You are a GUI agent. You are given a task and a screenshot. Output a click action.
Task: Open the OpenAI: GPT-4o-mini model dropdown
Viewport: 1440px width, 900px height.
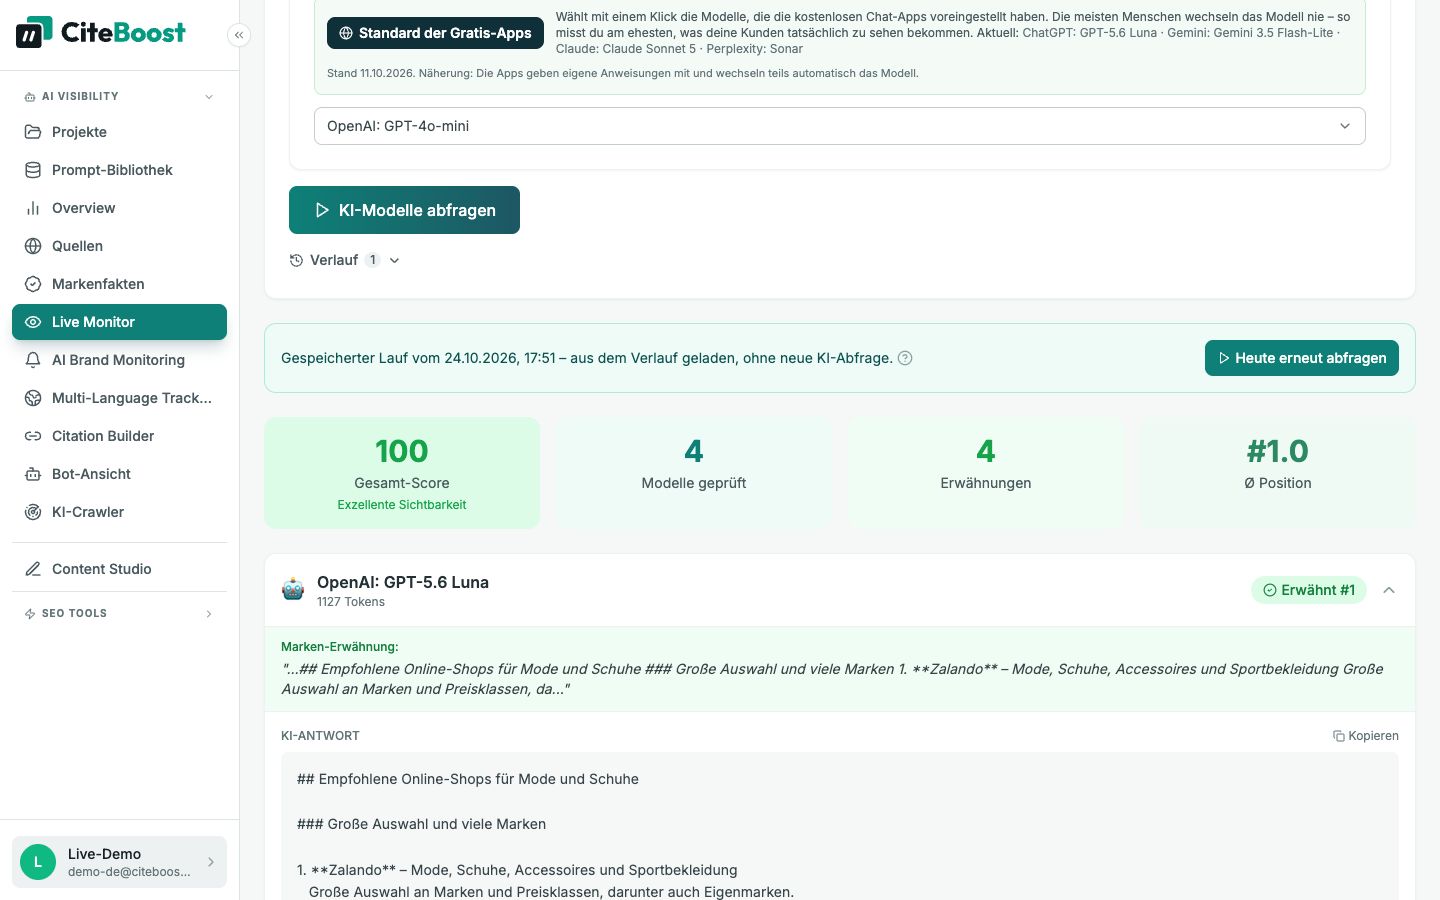(840, 126)
